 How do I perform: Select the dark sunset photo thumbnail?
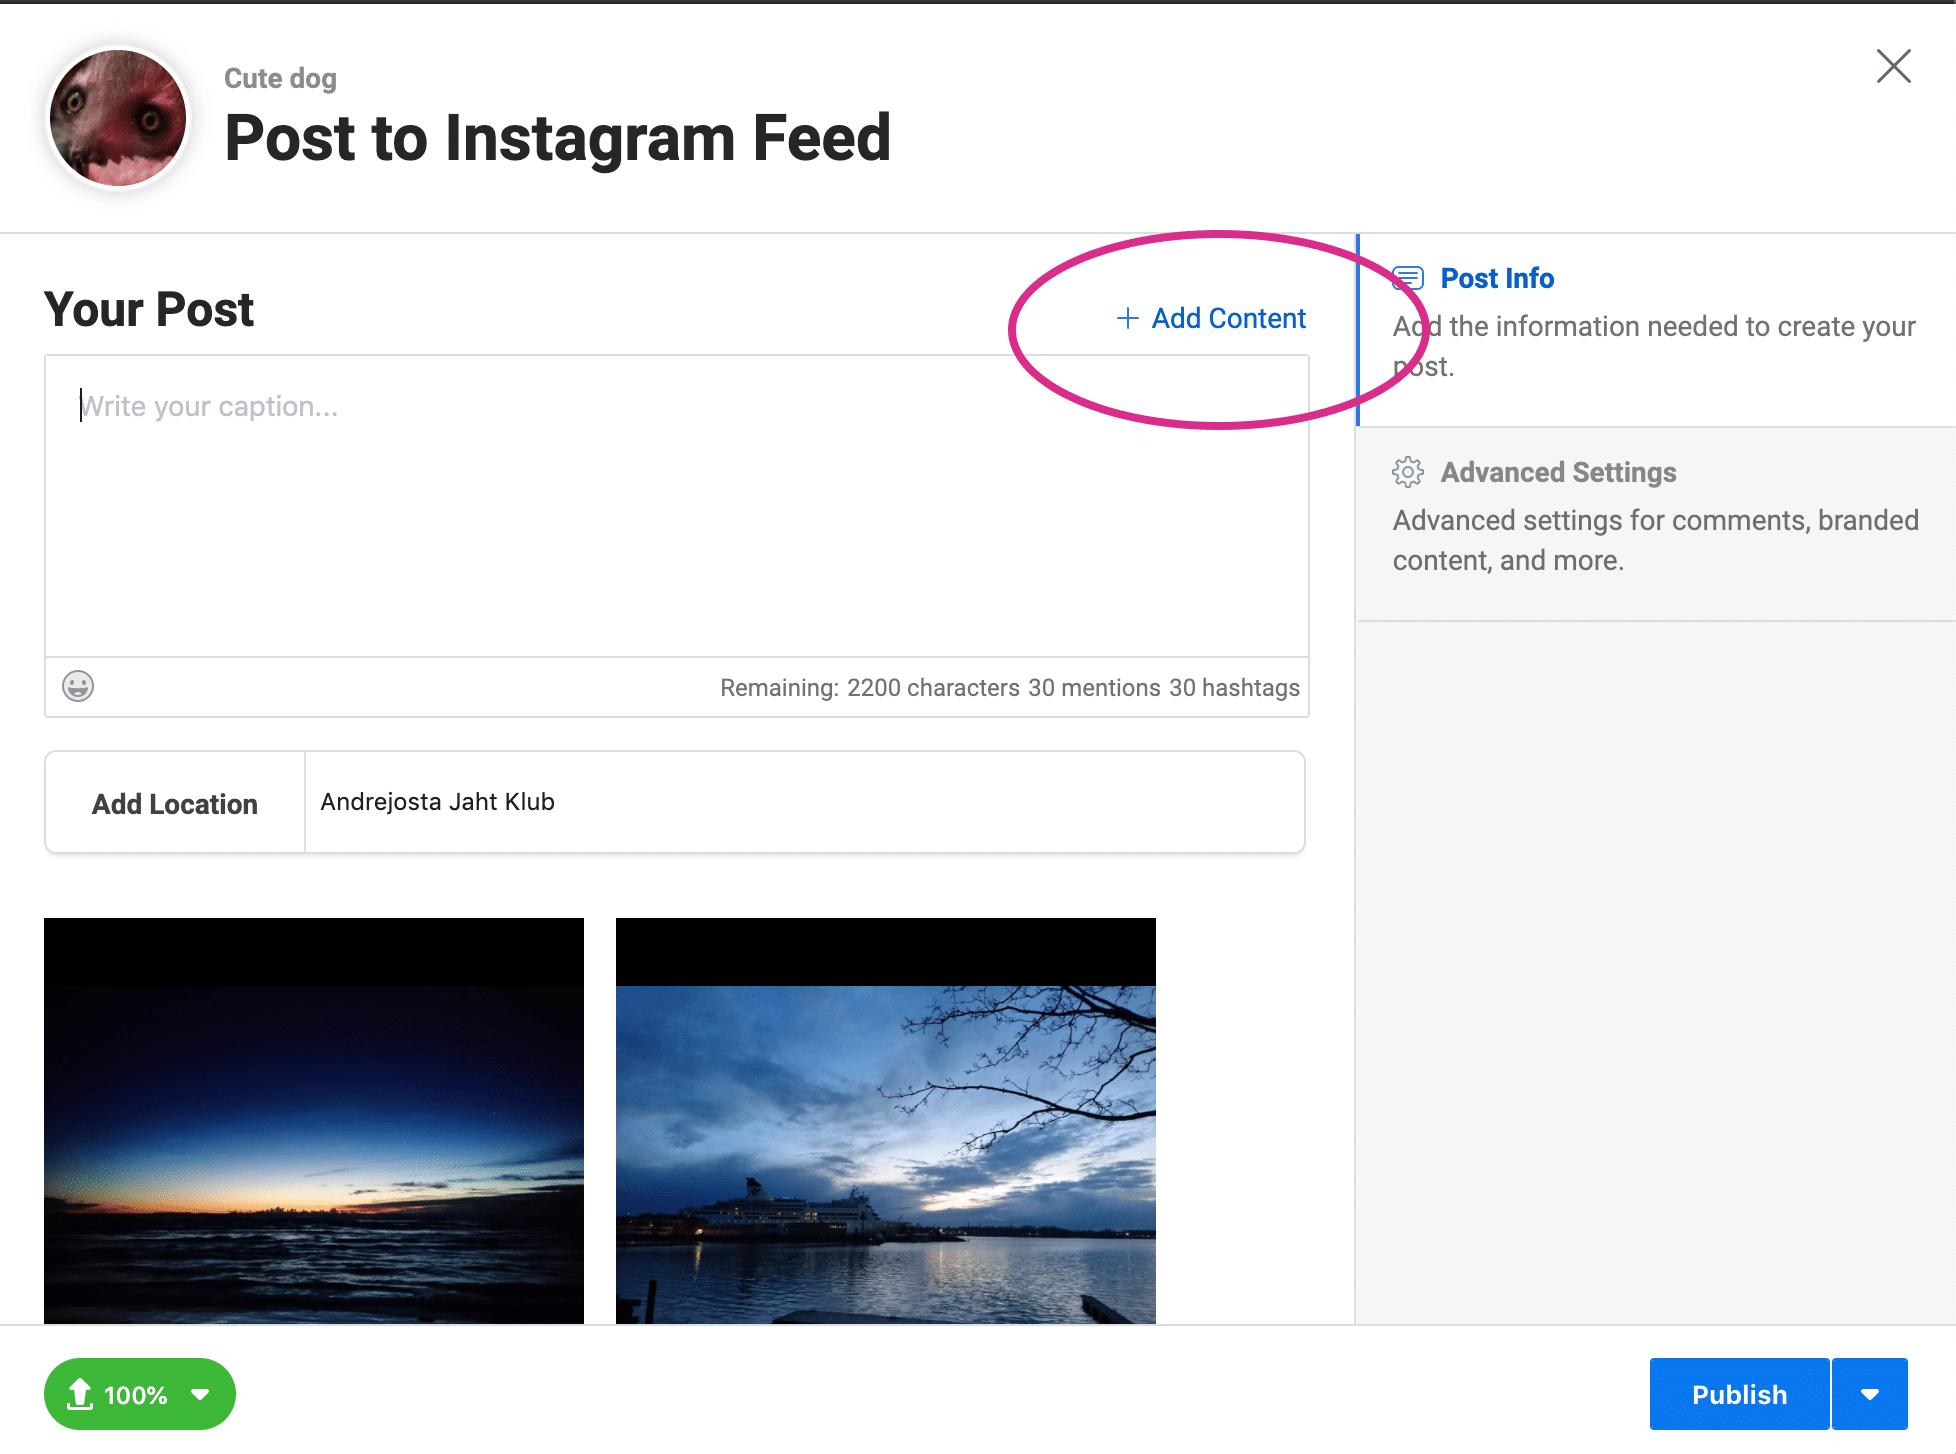(x=314, y=1120)
